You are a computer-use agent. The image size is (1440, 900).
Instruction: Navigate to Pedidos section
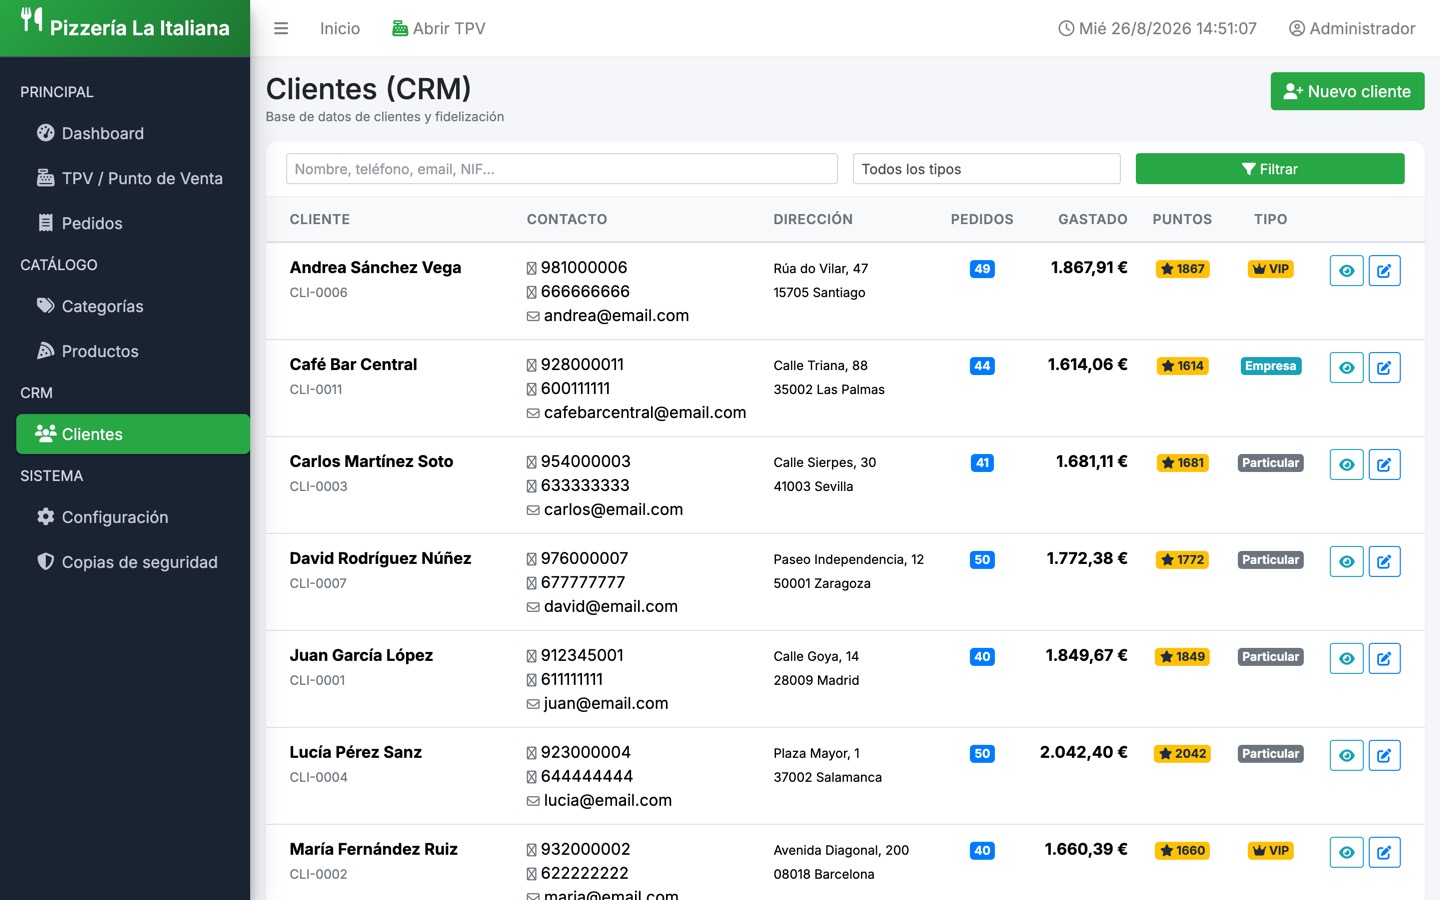click(133, 223)
